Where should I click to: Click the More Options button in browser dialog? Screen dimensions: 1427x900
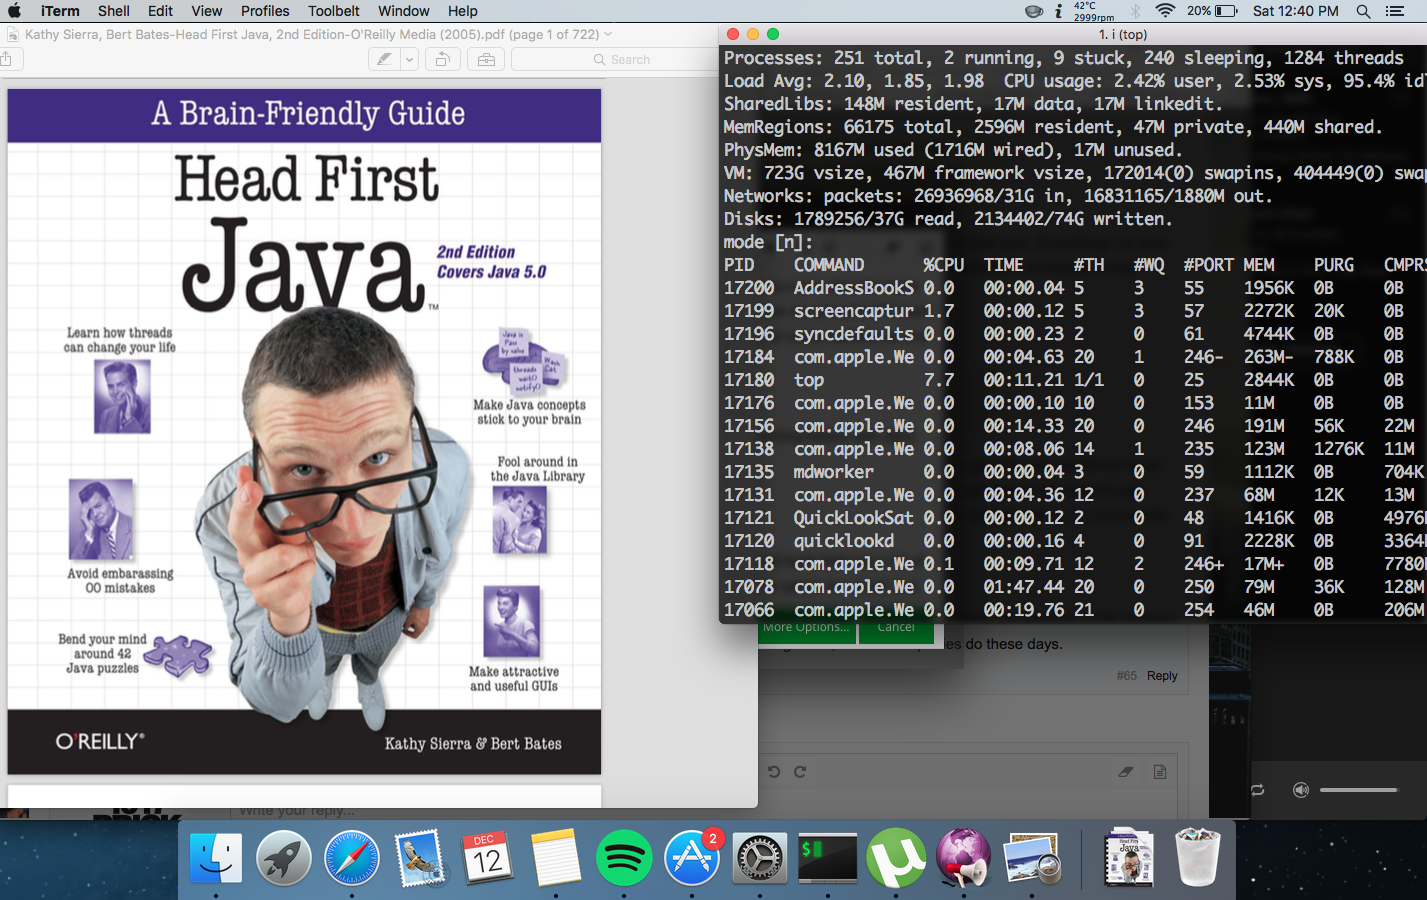pos(806,630)
